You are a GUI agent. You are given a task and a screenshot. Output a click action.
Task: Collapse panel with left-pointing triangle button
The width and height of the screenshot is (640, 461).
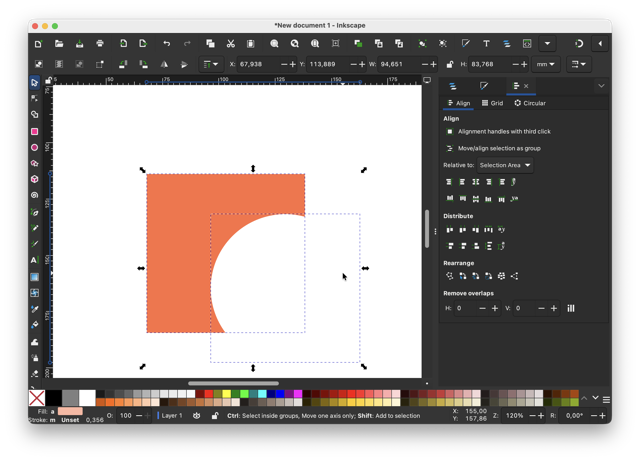pos(600,44)
